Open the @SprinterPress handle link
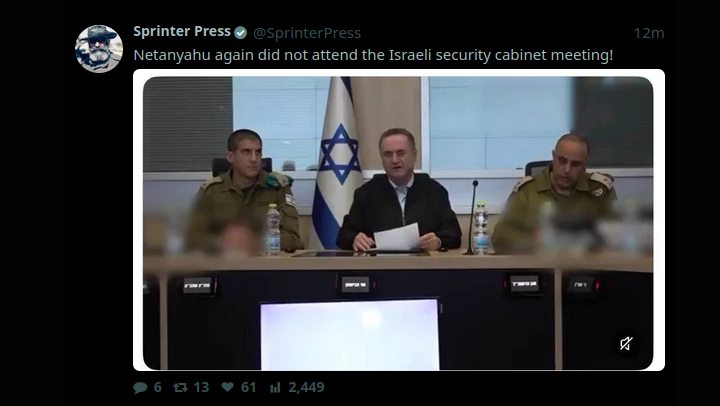This screenshot has height=406, width=720. [x=307, y=33]
